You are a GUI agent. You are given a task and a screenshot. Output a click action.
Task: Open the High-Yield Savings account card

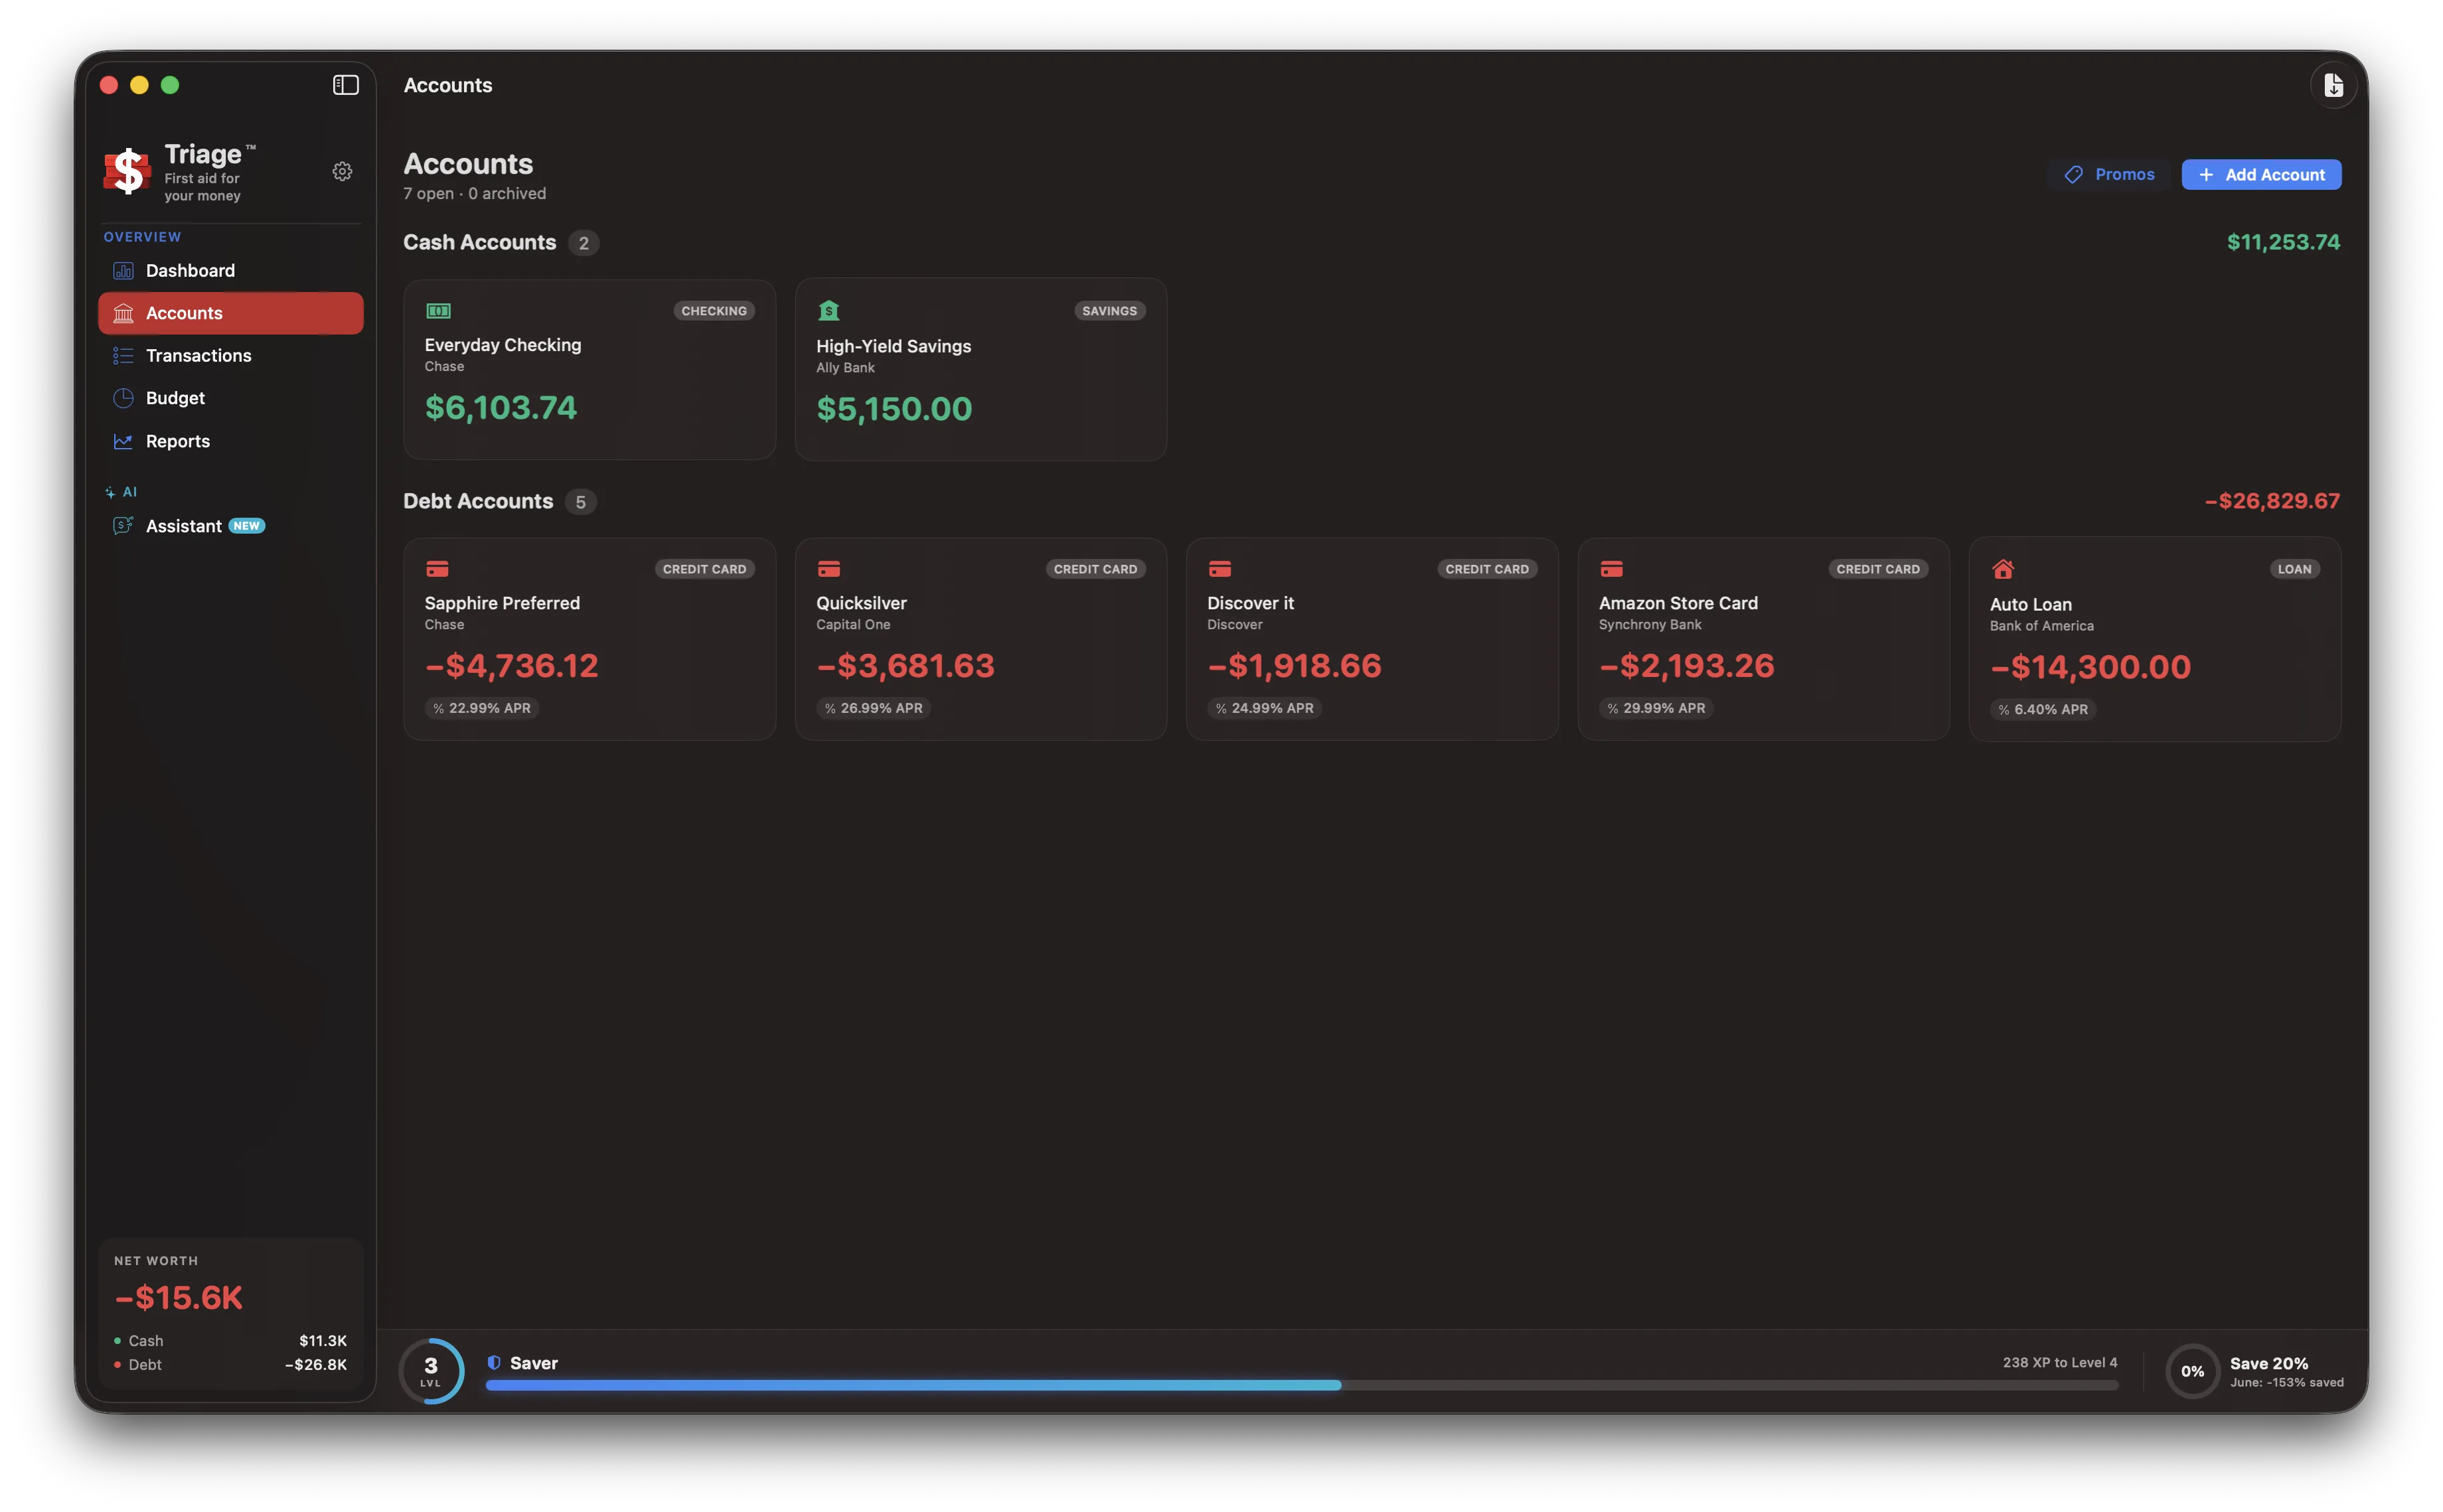[x=980, y=369]
